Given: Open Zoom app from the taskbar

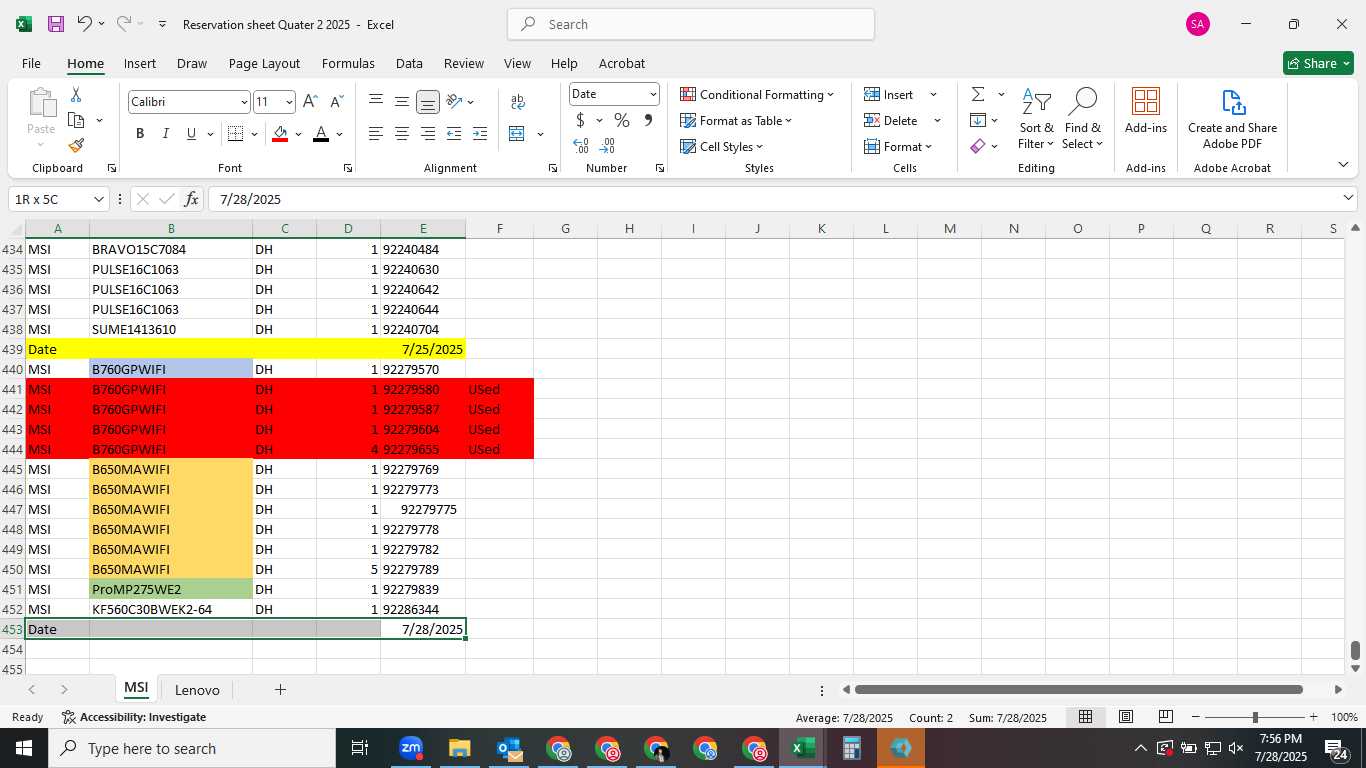Looking at the screenshot, I should (x=411, y=748).
